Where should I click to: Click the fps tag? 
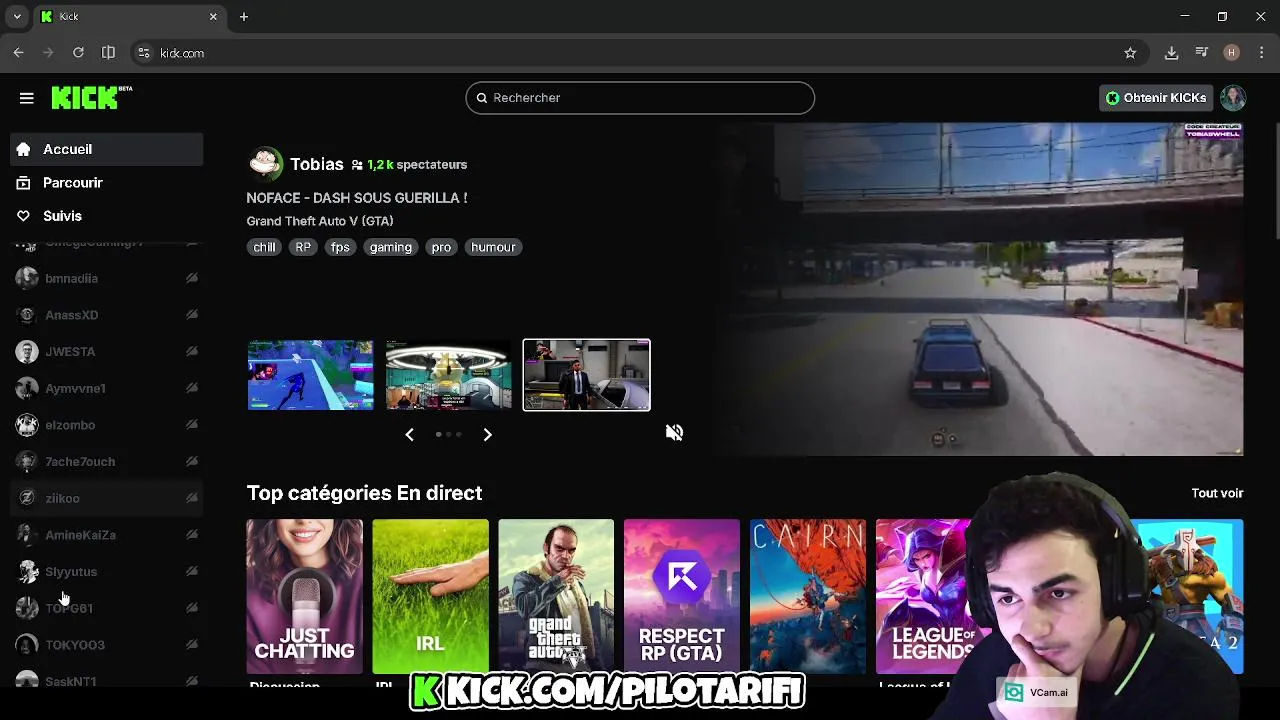click(340, 247)
